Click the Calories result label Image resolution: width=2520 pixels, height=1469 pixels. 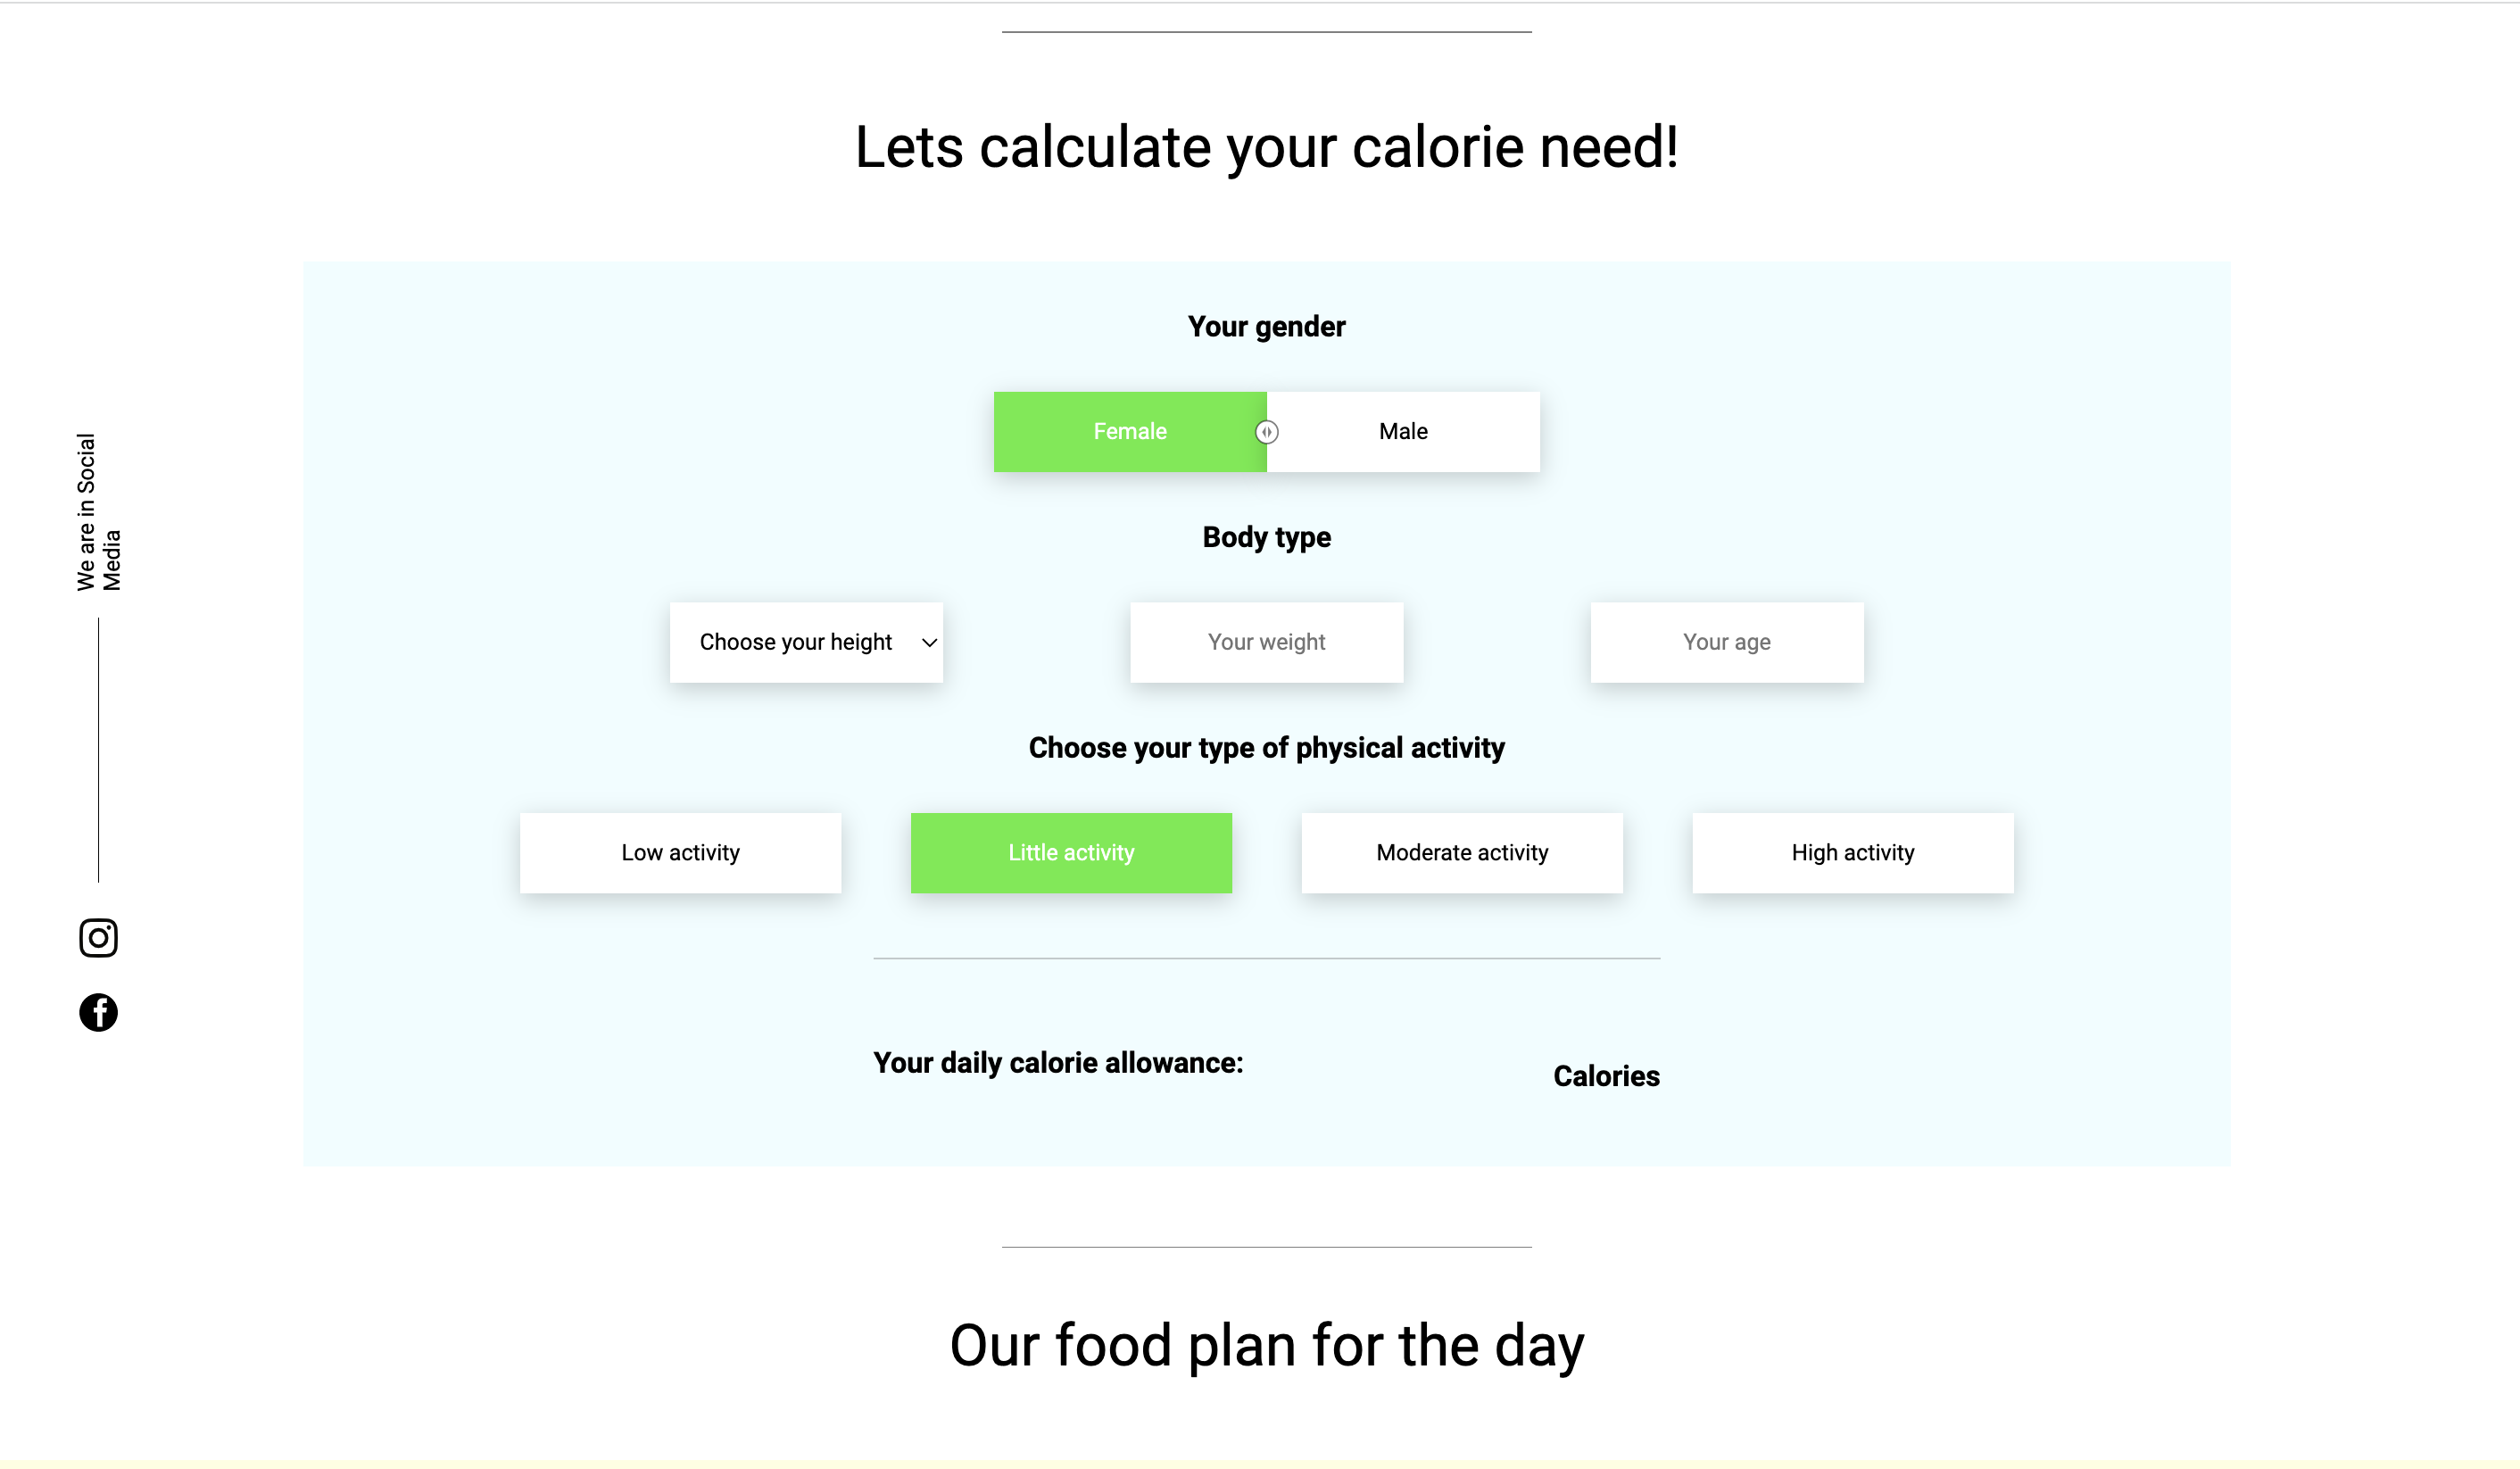coord(1606,1076)
